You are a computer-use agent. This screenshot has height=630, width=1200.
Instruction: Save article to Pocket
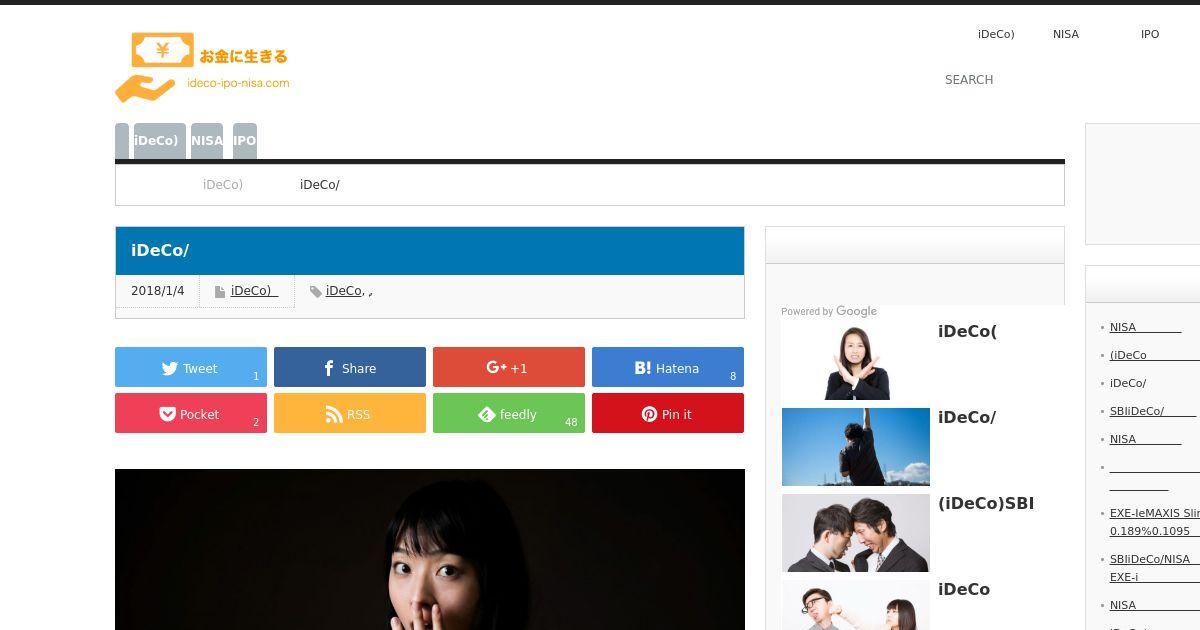pos(191,413)
